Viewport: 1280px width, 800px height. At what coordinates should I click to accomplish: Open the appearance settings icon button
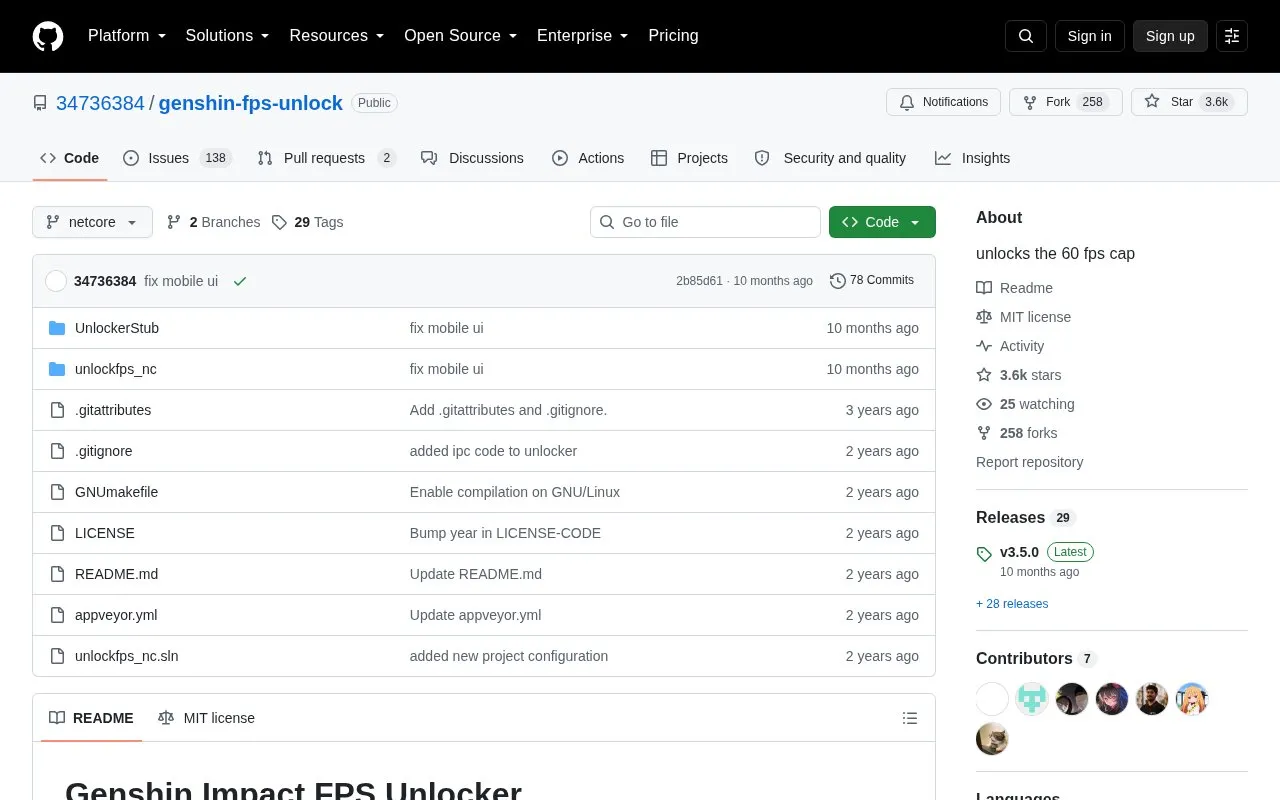pyautogui.click(x=1232, y=36)
